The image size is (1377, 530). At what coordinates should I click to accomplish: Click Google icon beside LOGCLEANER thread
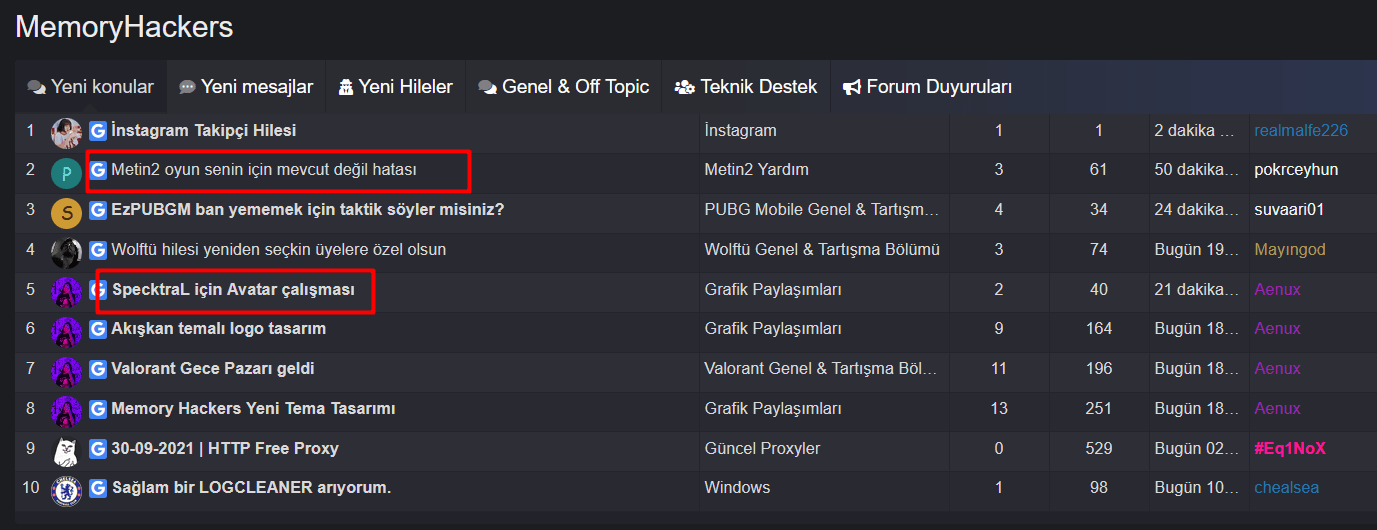click(98, 489)
